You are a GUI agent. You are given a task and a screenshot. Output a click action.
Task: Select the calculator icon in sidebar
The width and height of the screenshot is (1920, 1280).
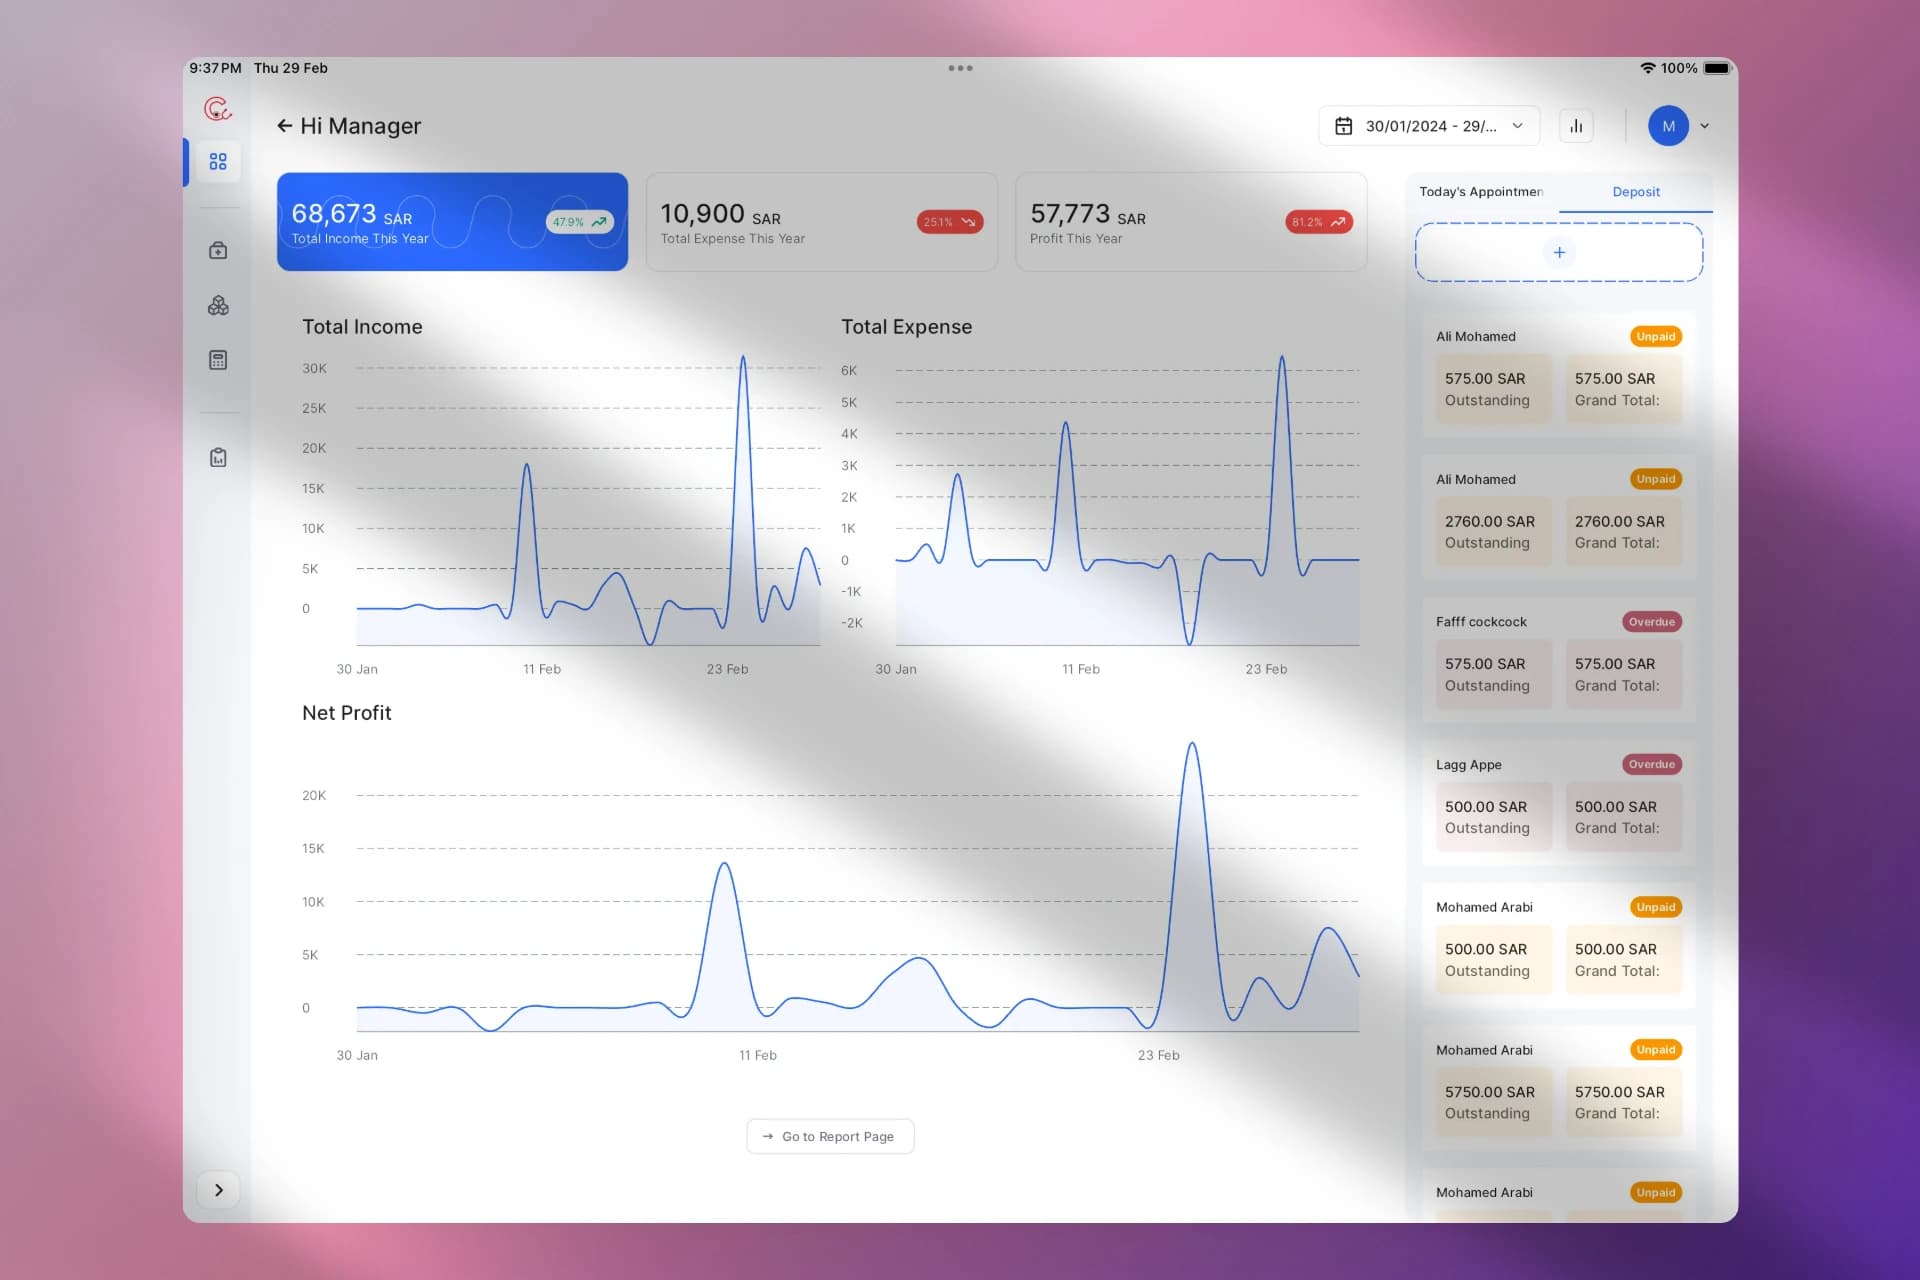(x=218, y=360)
